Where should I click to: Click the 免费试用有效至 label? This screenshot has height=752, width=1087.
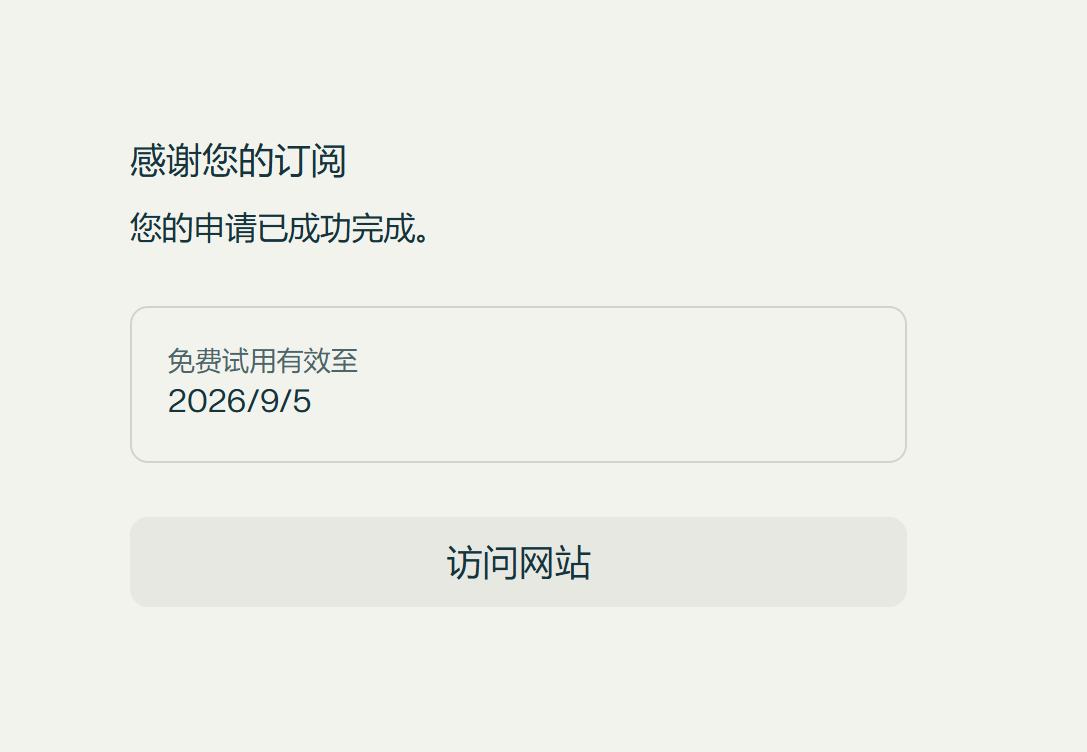262,361
